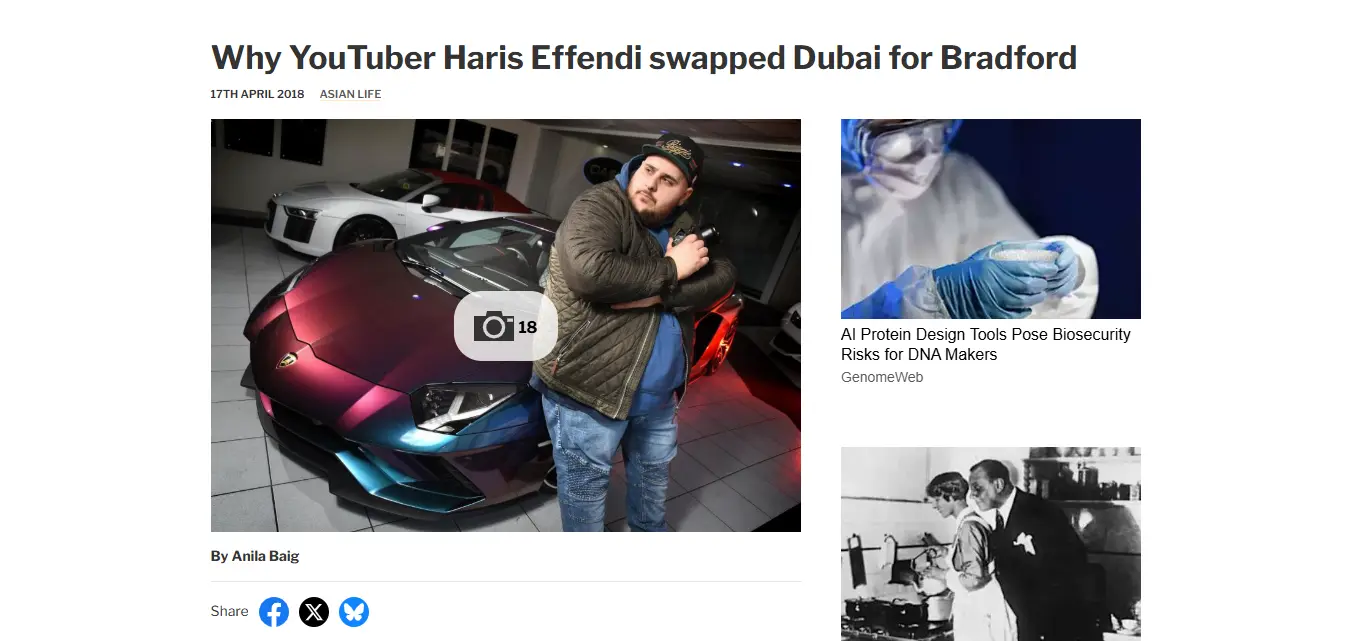Click the Lamborghini badge on the hood

[290, 360]
